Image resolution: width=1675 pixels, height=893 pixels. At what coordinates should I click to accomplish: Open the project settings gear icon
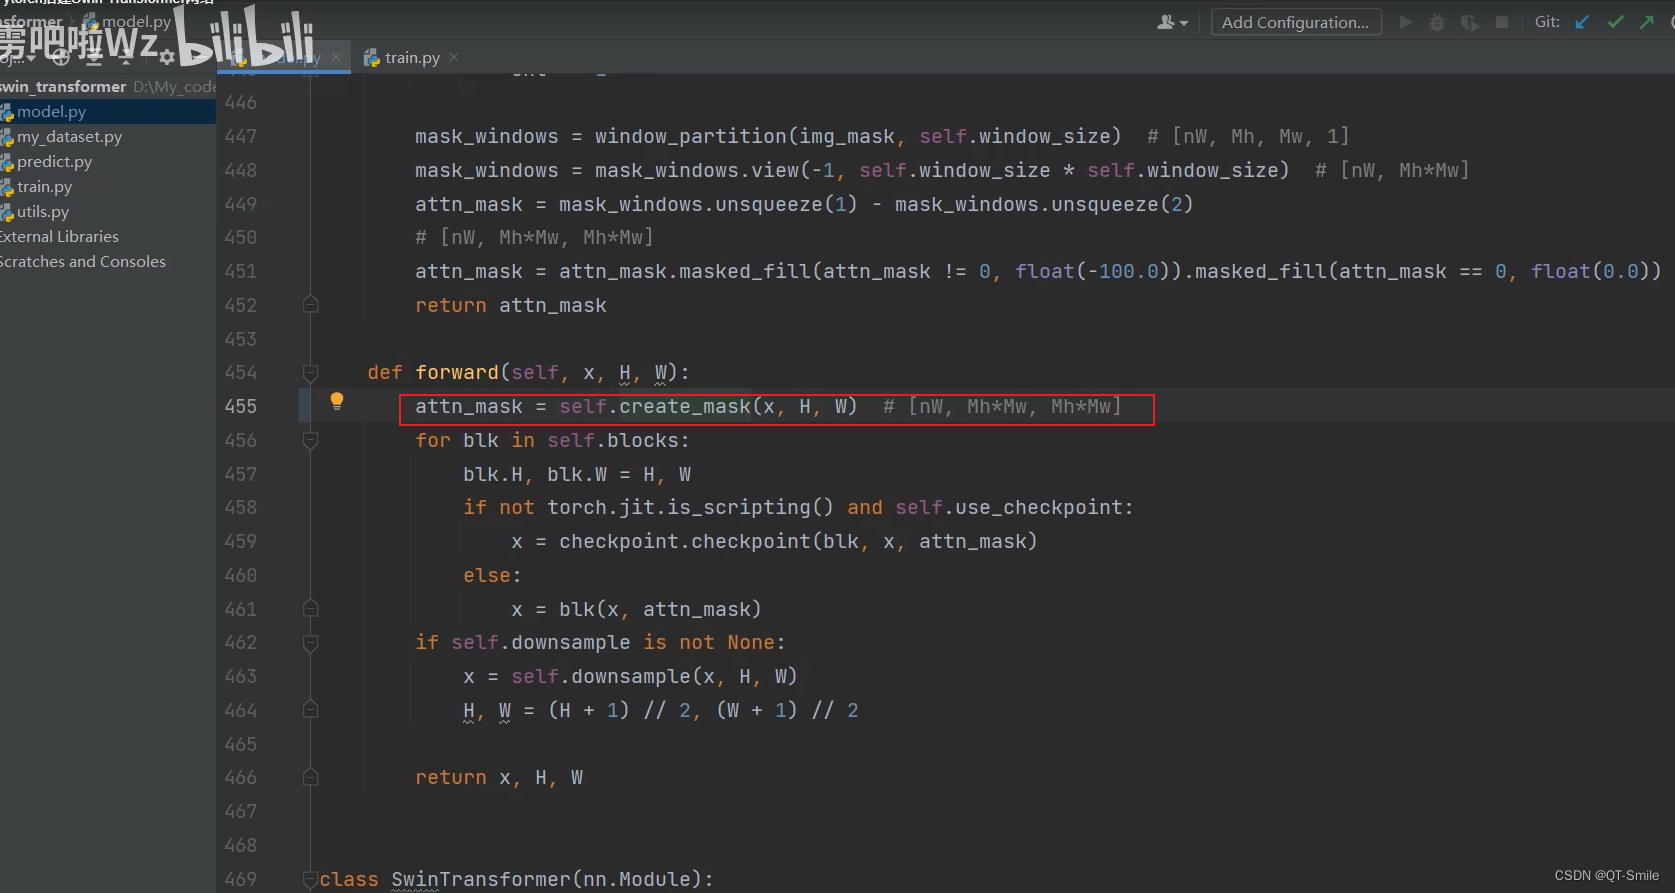click(x=166, y=58)
